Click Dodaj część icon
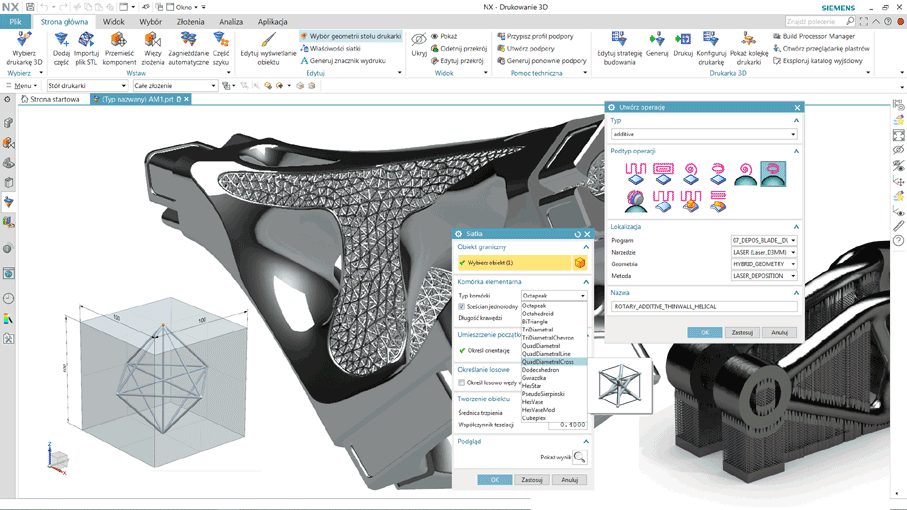This screenshot has height=510, width=907. (61, 40)
